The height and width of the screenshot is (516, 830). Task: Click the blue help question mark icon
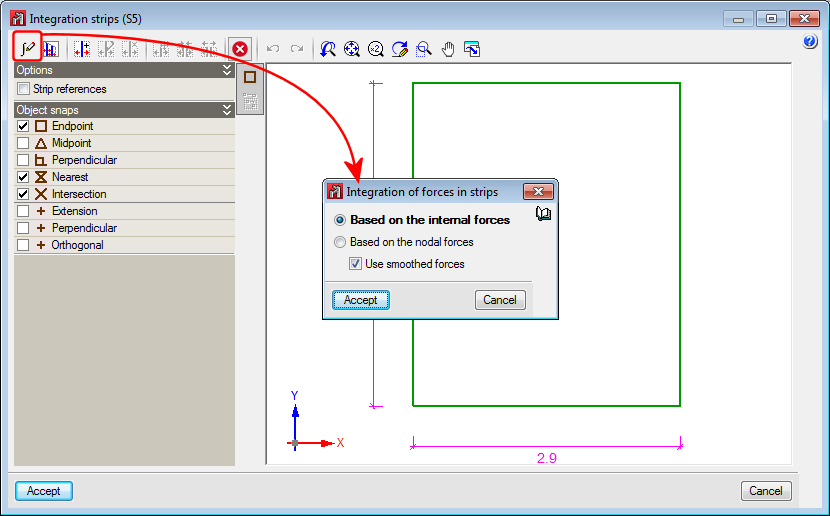point(811,42)
